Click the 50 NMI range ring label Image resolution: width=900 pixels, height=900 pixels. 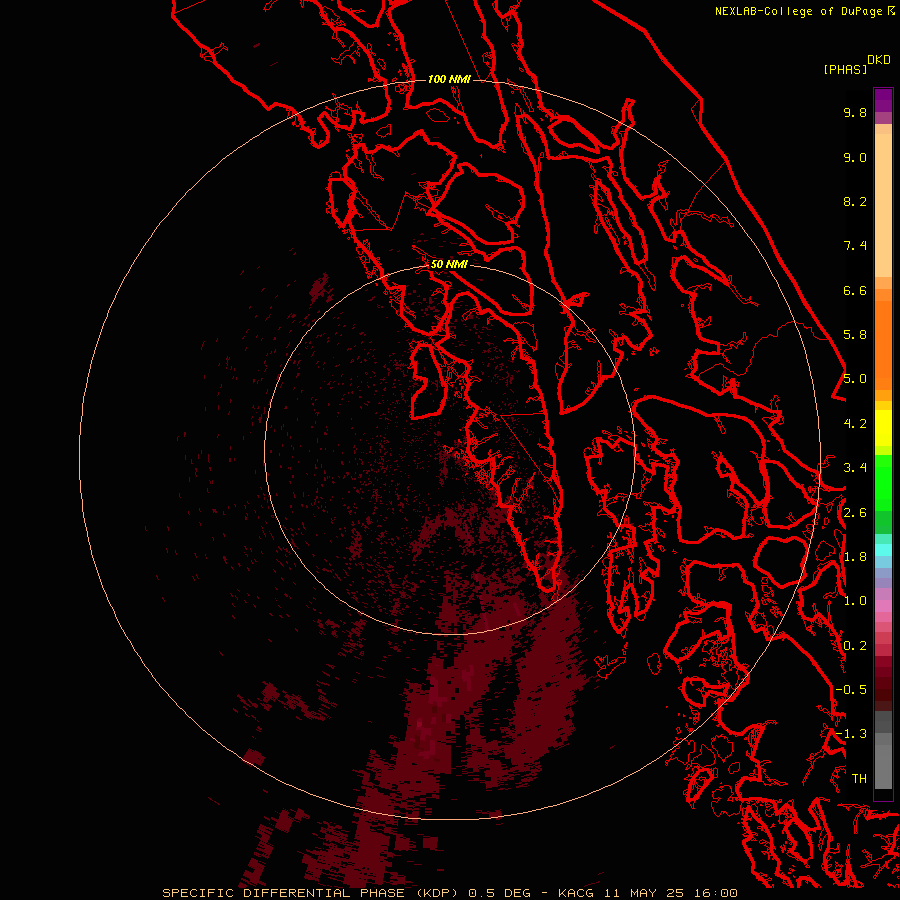(x=449, y=264)
